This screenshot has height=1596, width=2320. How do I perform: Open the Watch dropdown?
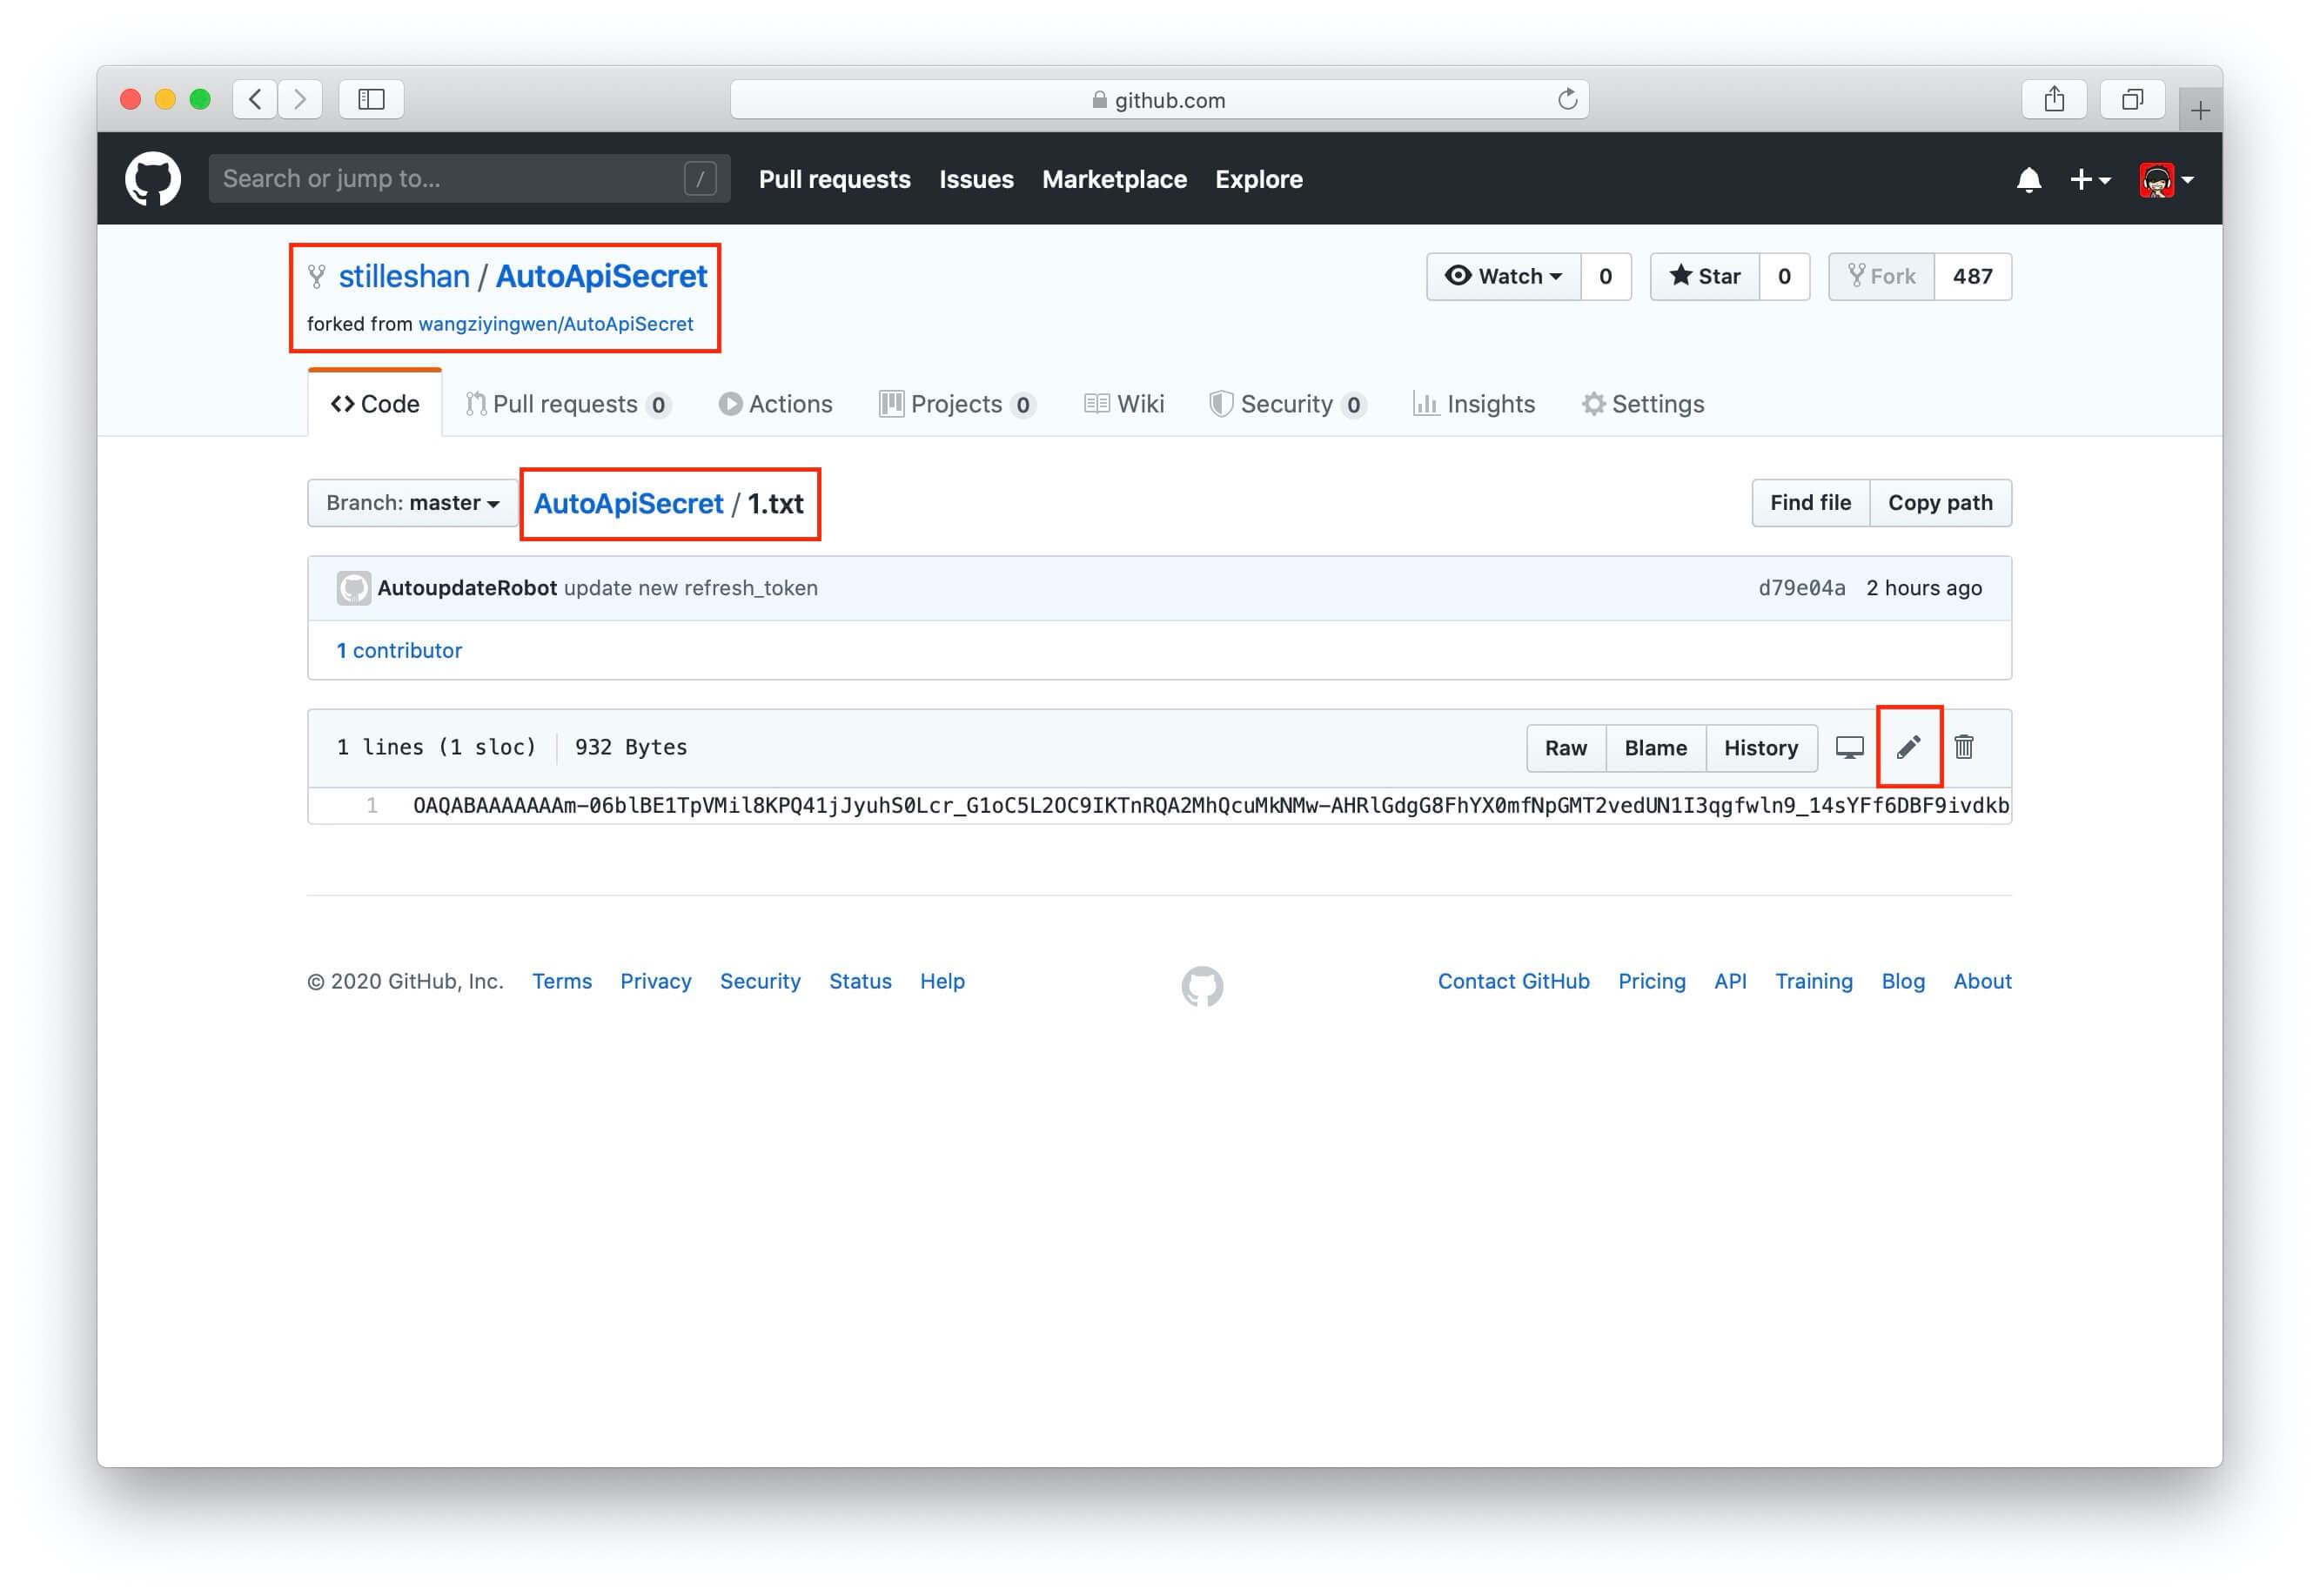tap(1504, 276)
